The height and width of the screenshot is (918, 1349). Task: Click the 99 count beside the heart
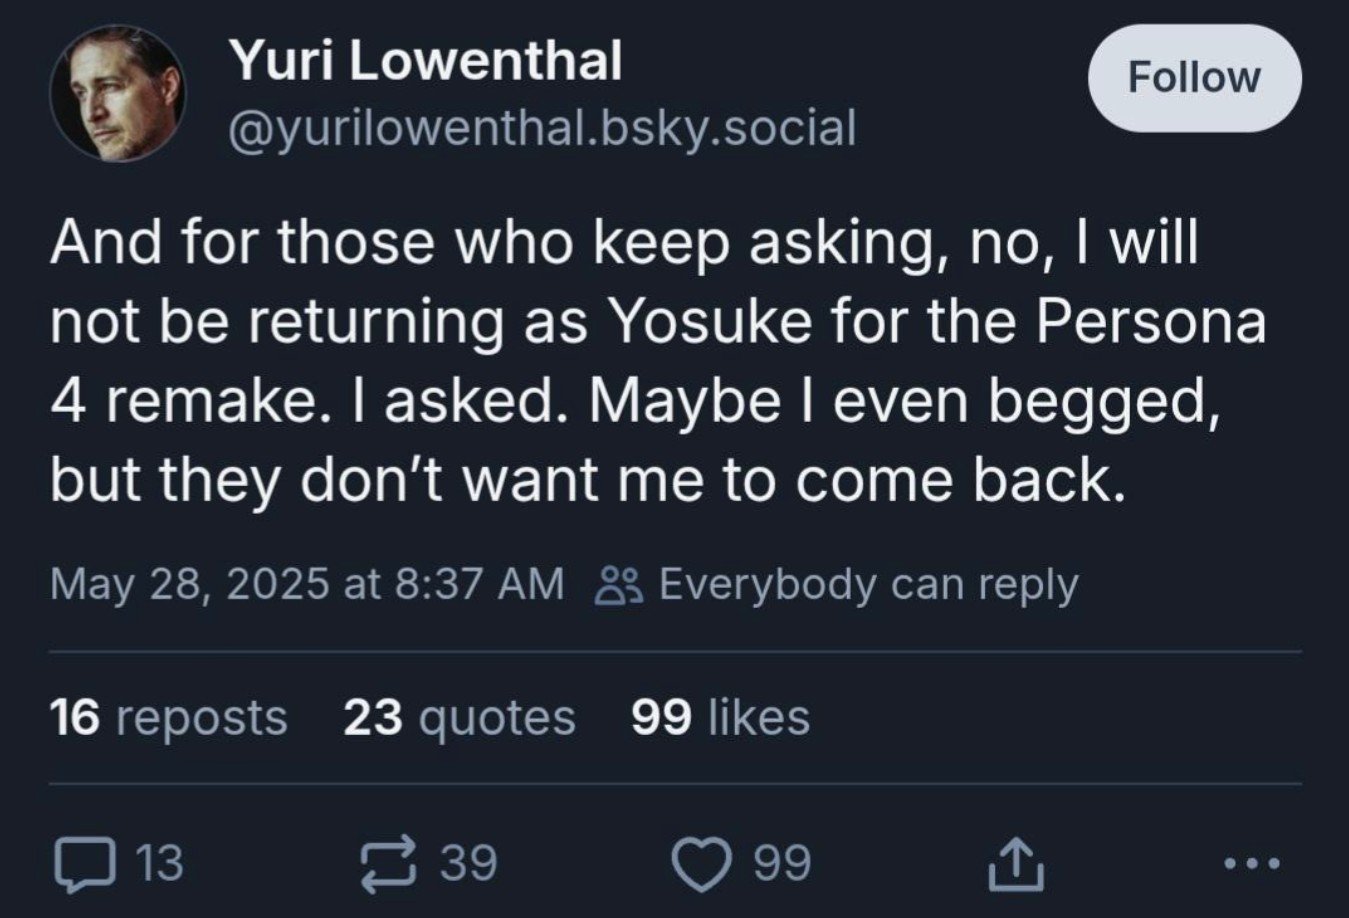[x=782, y=863]
